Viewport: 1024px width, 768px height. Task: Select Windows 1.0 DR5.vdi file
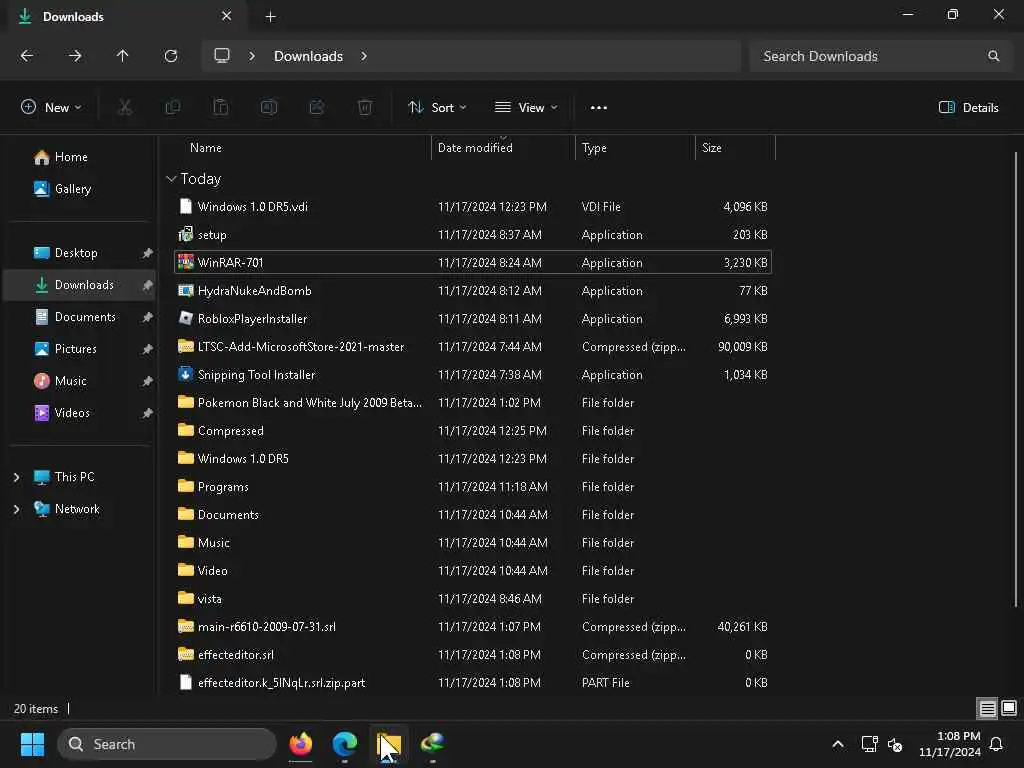473,206
